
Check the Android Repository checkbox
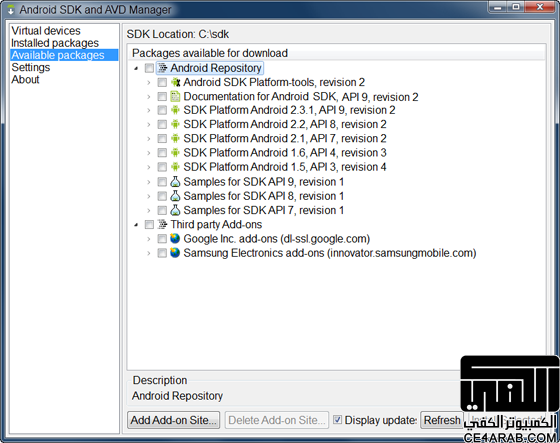[149, 68]
